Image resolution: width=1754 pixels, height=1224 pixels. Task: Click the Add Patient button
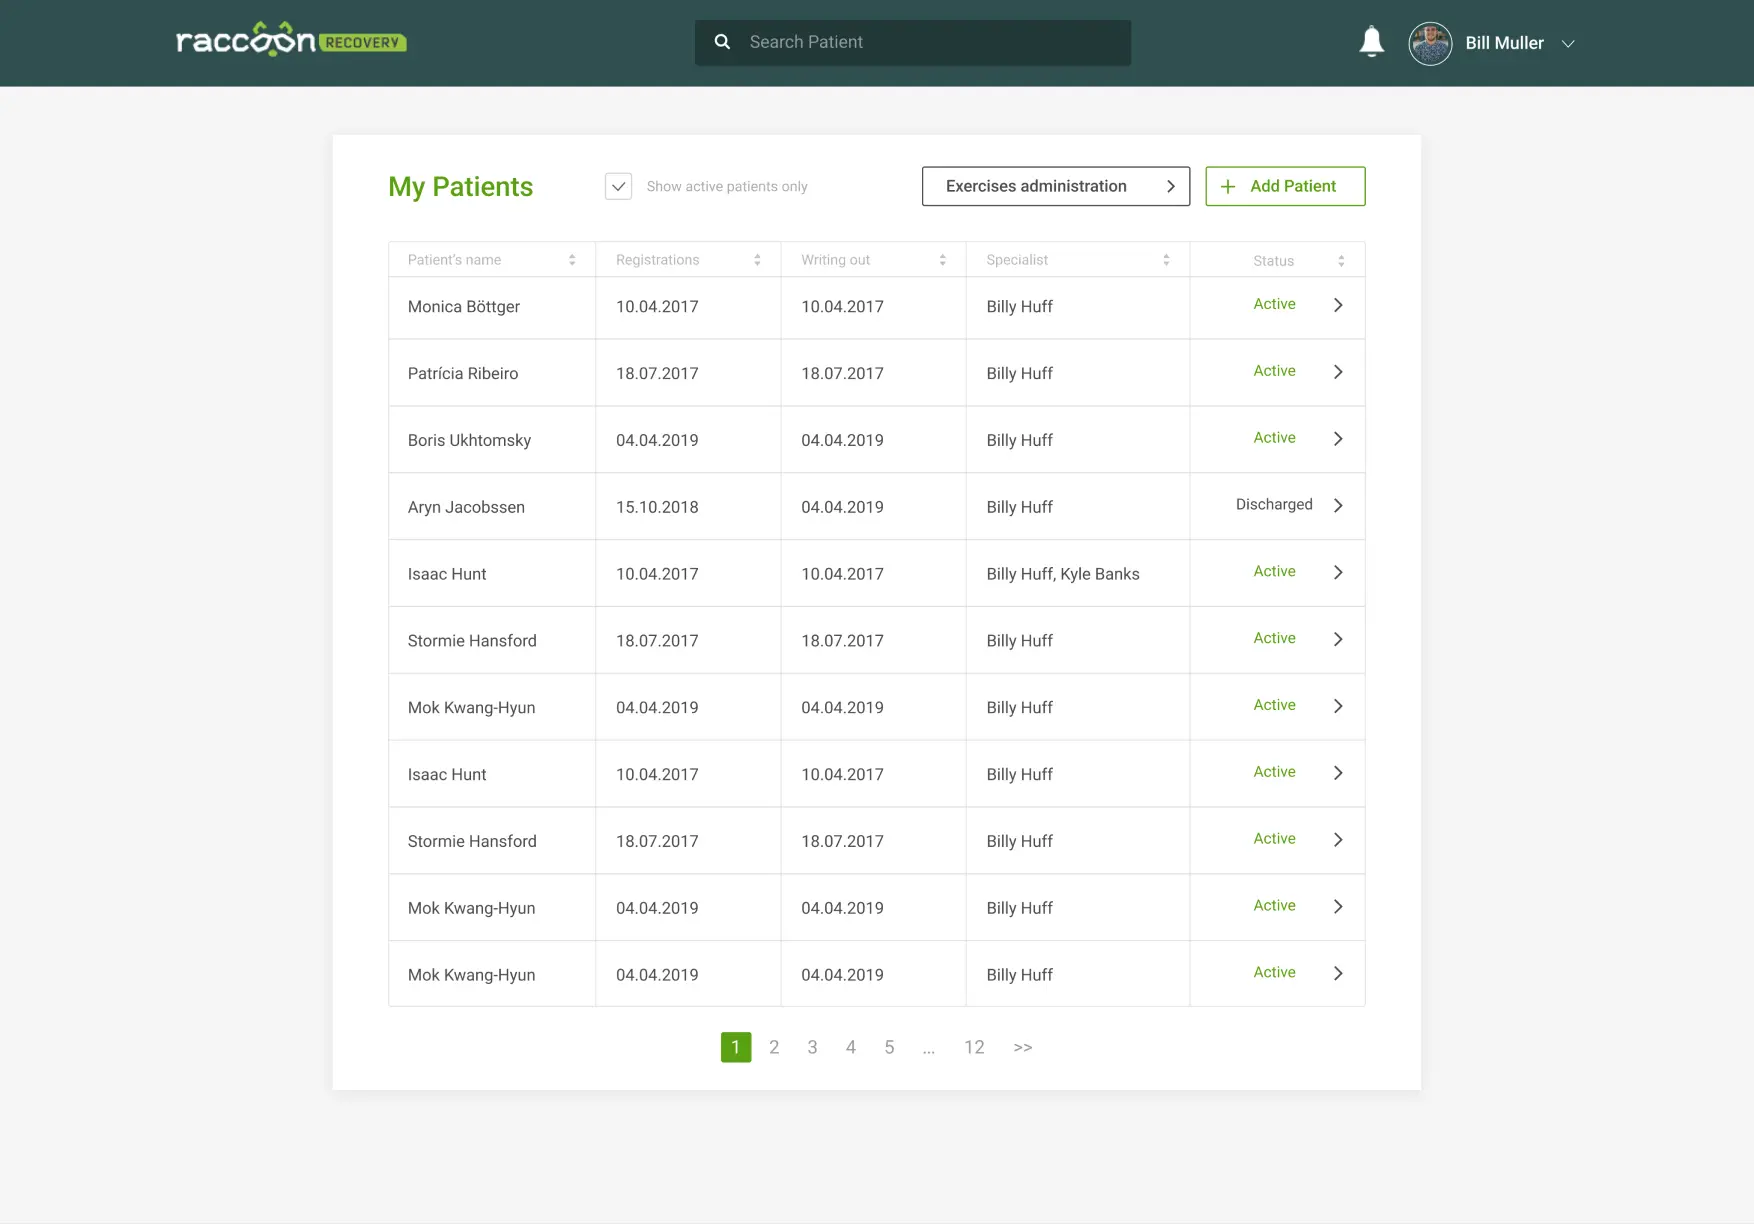click(x=1285, y=186)
